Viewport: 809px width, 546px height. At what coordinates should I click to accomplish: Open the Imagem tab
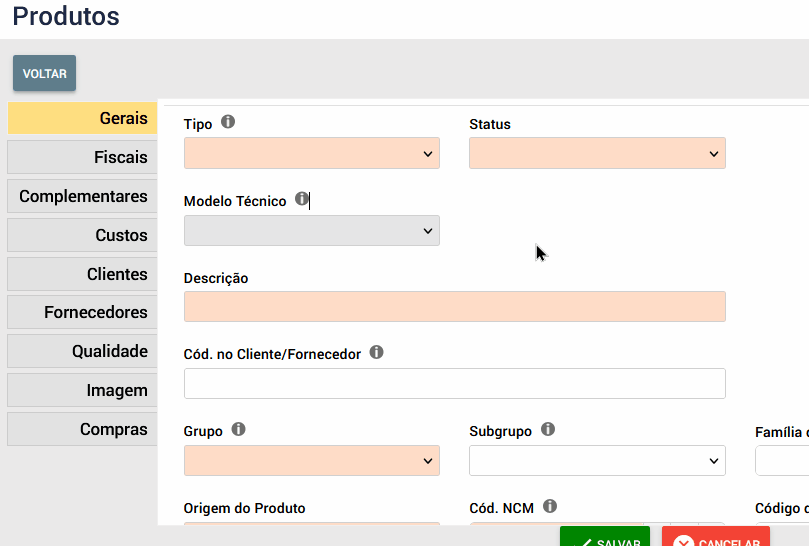82,390
